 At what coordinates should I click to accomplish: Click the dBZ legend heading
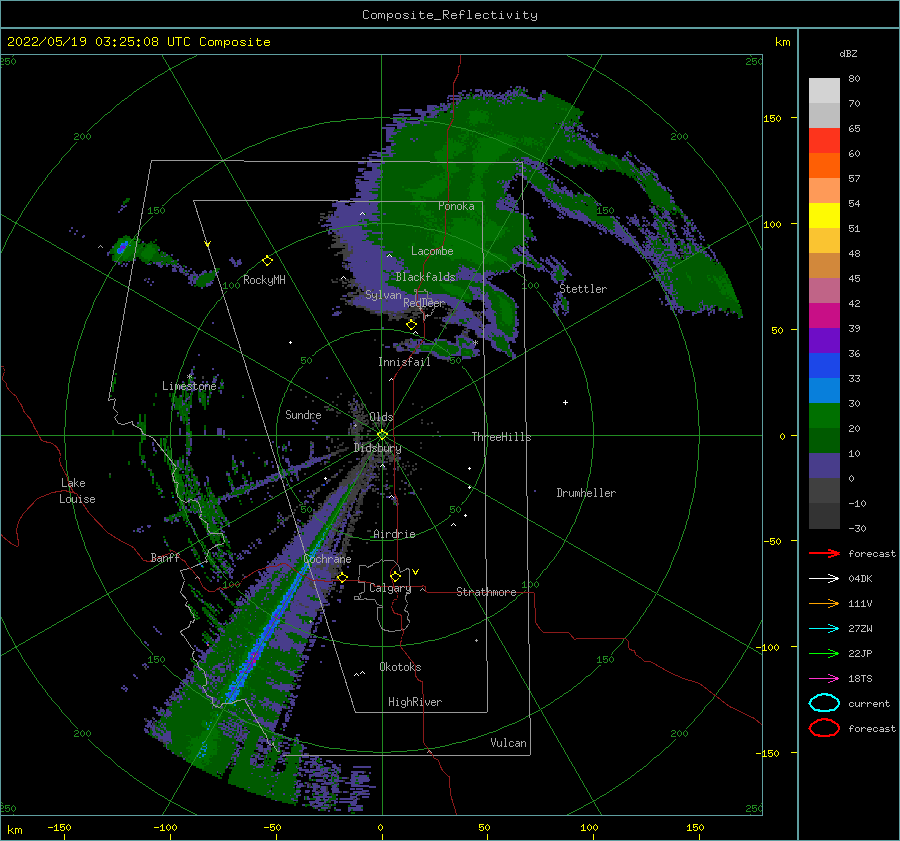click(848, 53)
